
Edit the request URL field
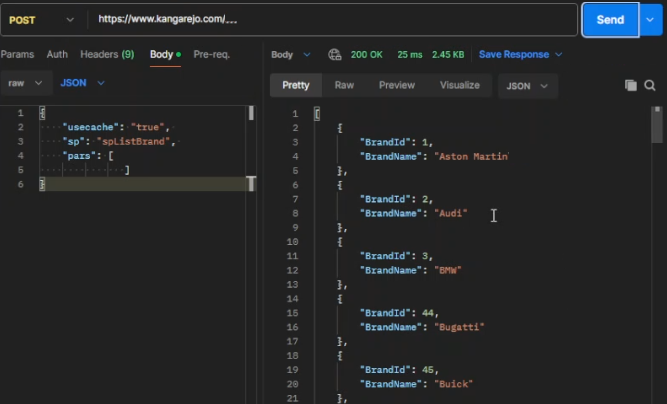332,19
